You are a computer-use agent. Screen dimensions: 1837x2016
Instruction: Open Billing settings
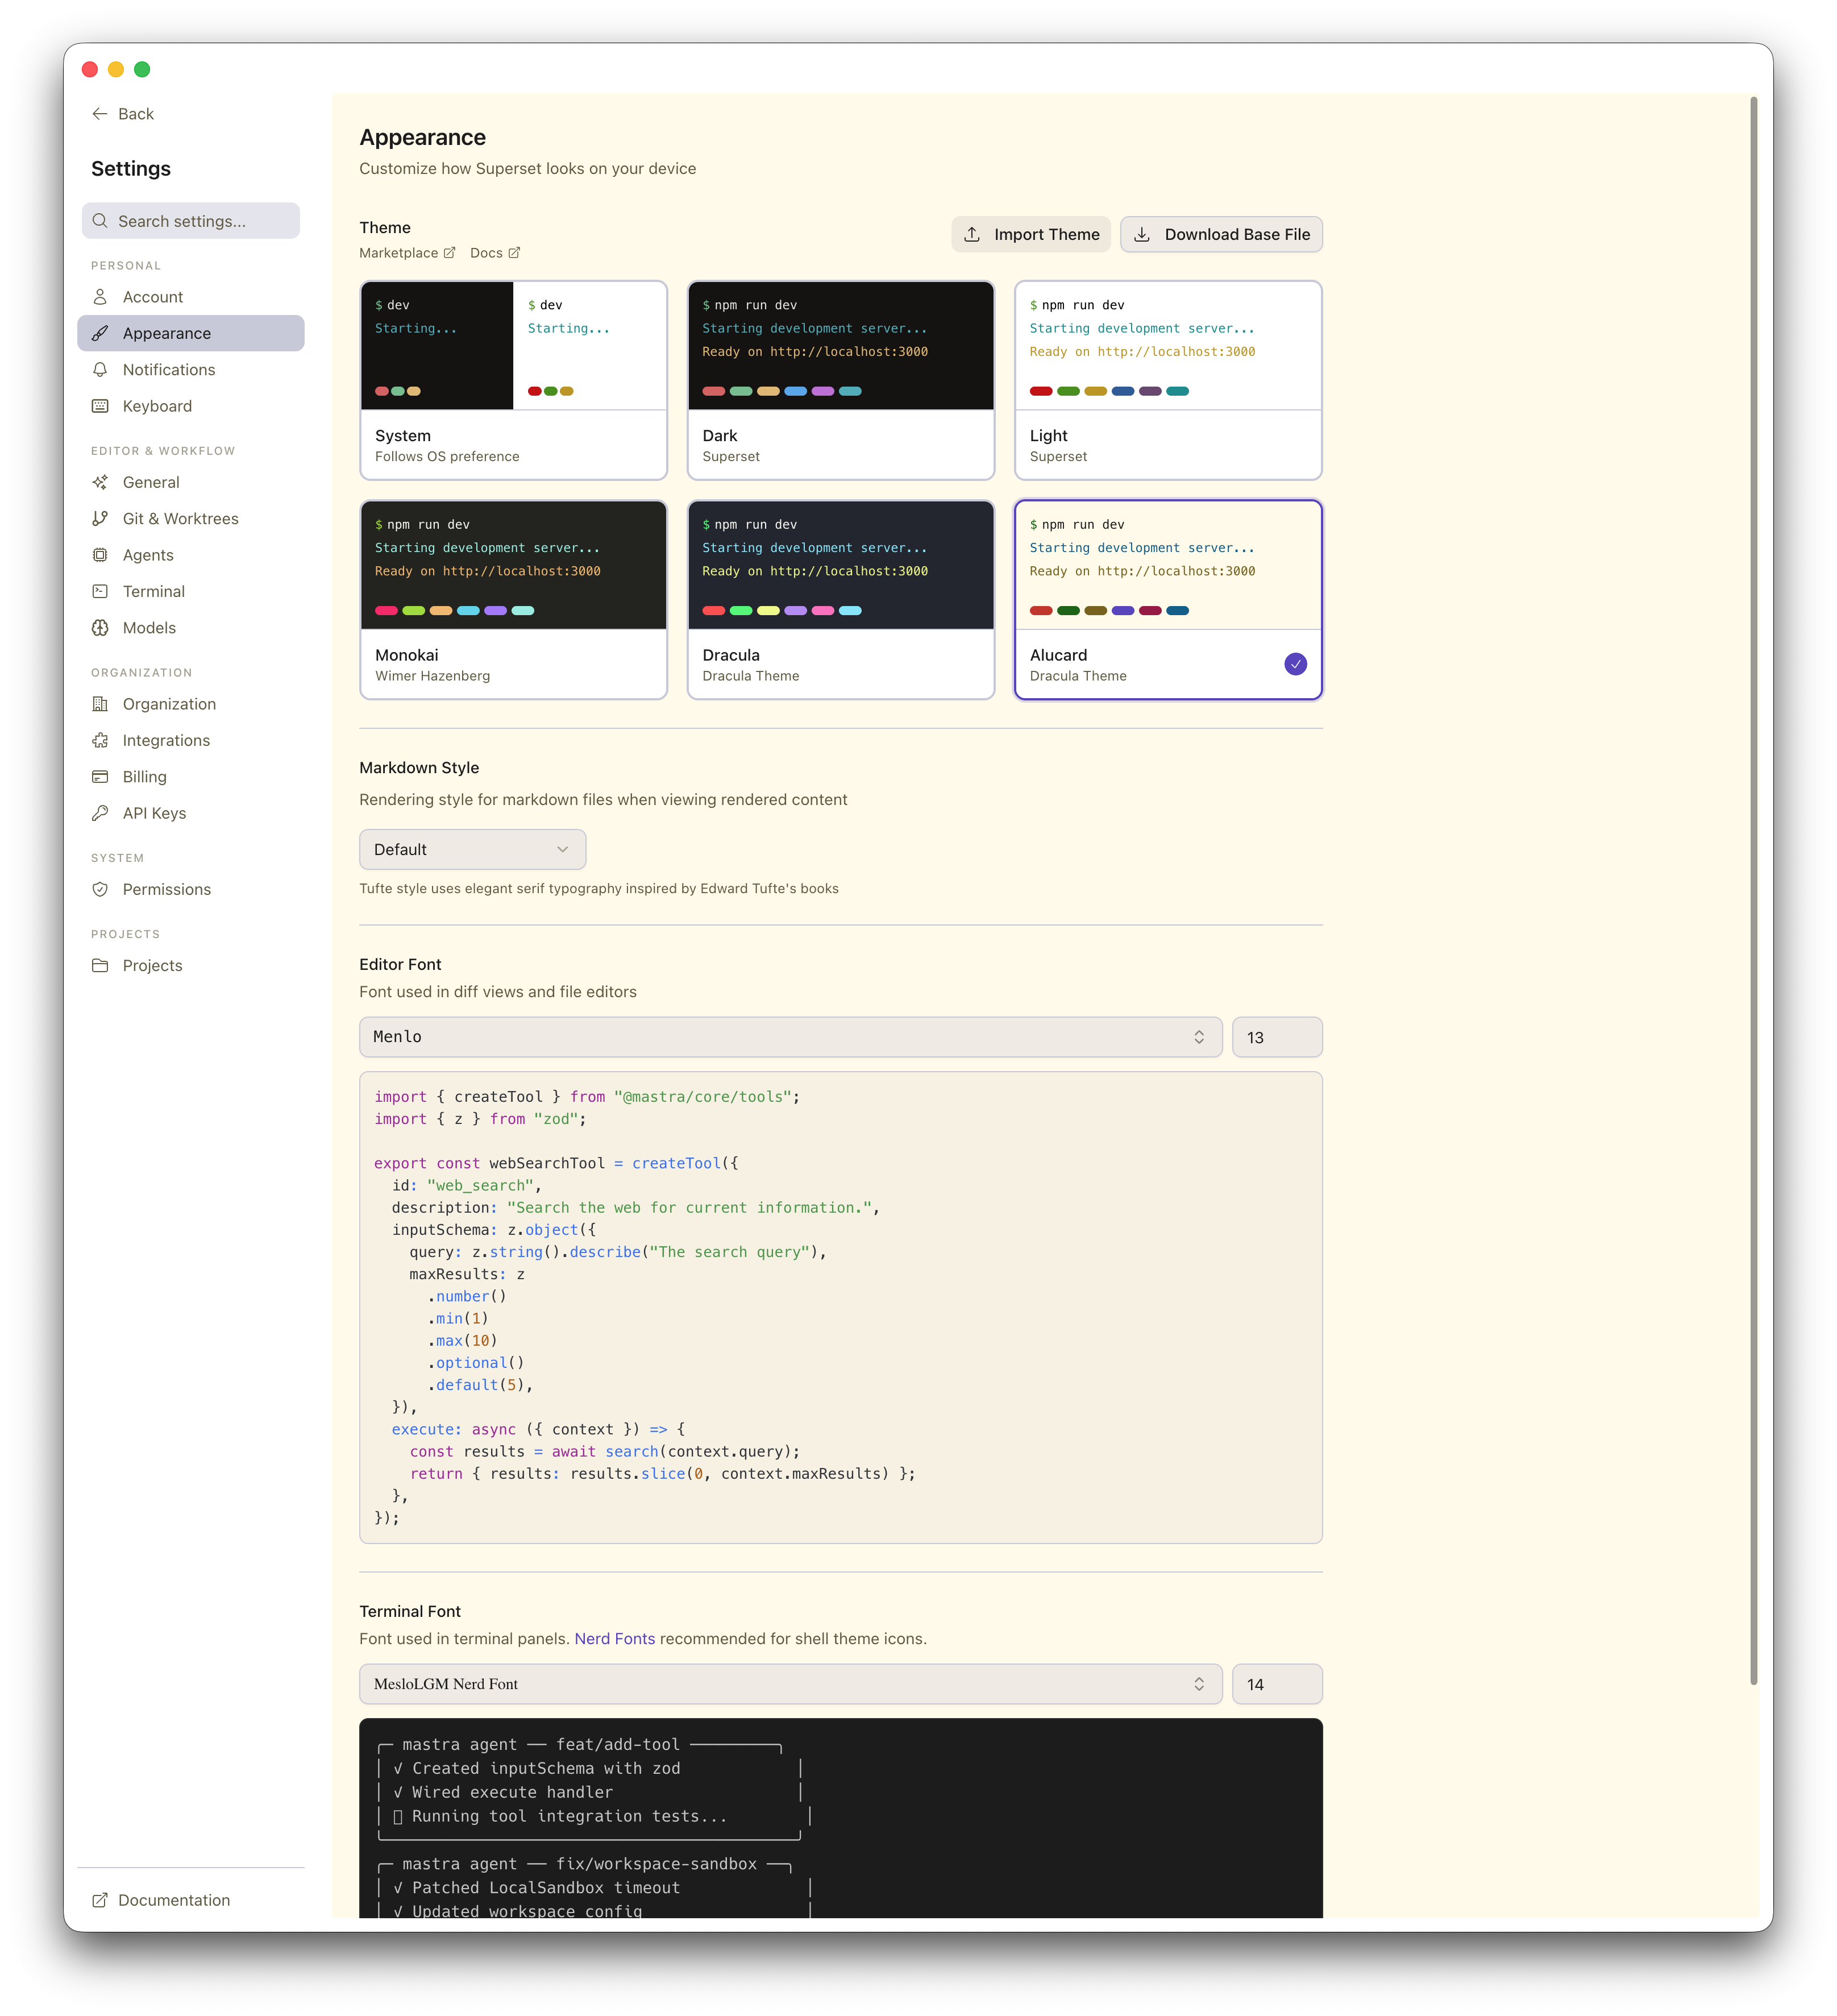click(x=190, y=777)
